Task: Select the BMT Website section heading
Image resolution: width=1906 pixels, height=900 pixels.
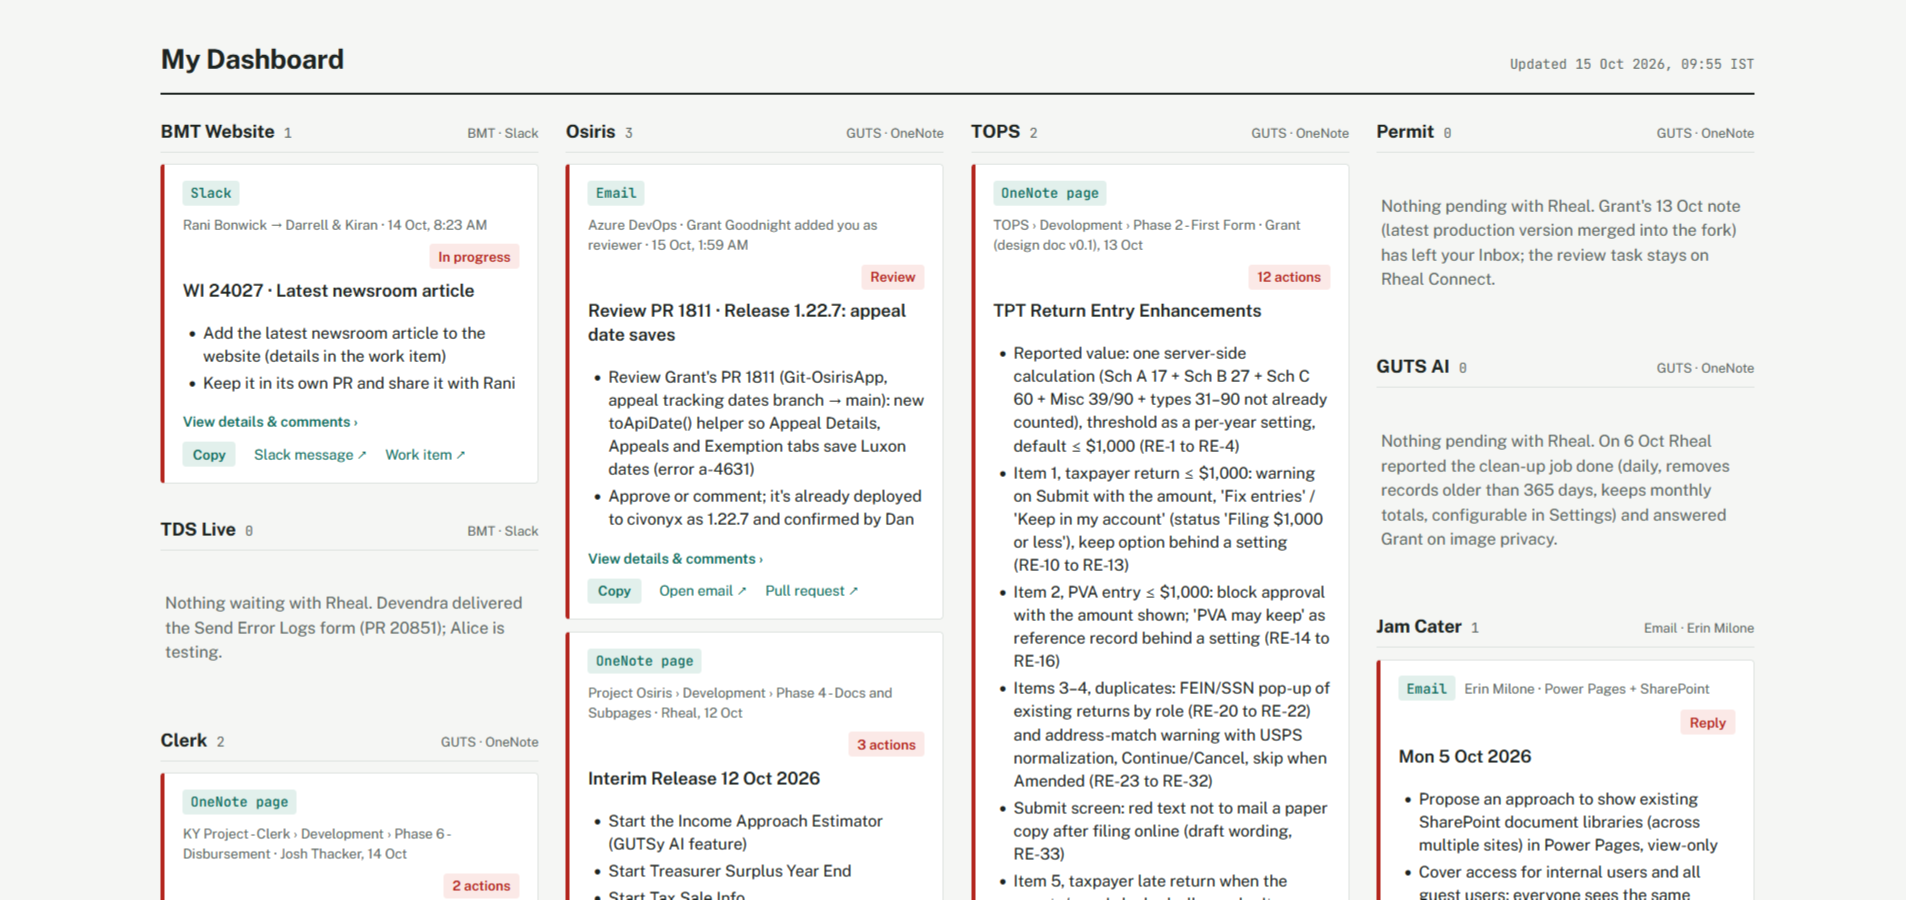Action: [x=218, y=132]
